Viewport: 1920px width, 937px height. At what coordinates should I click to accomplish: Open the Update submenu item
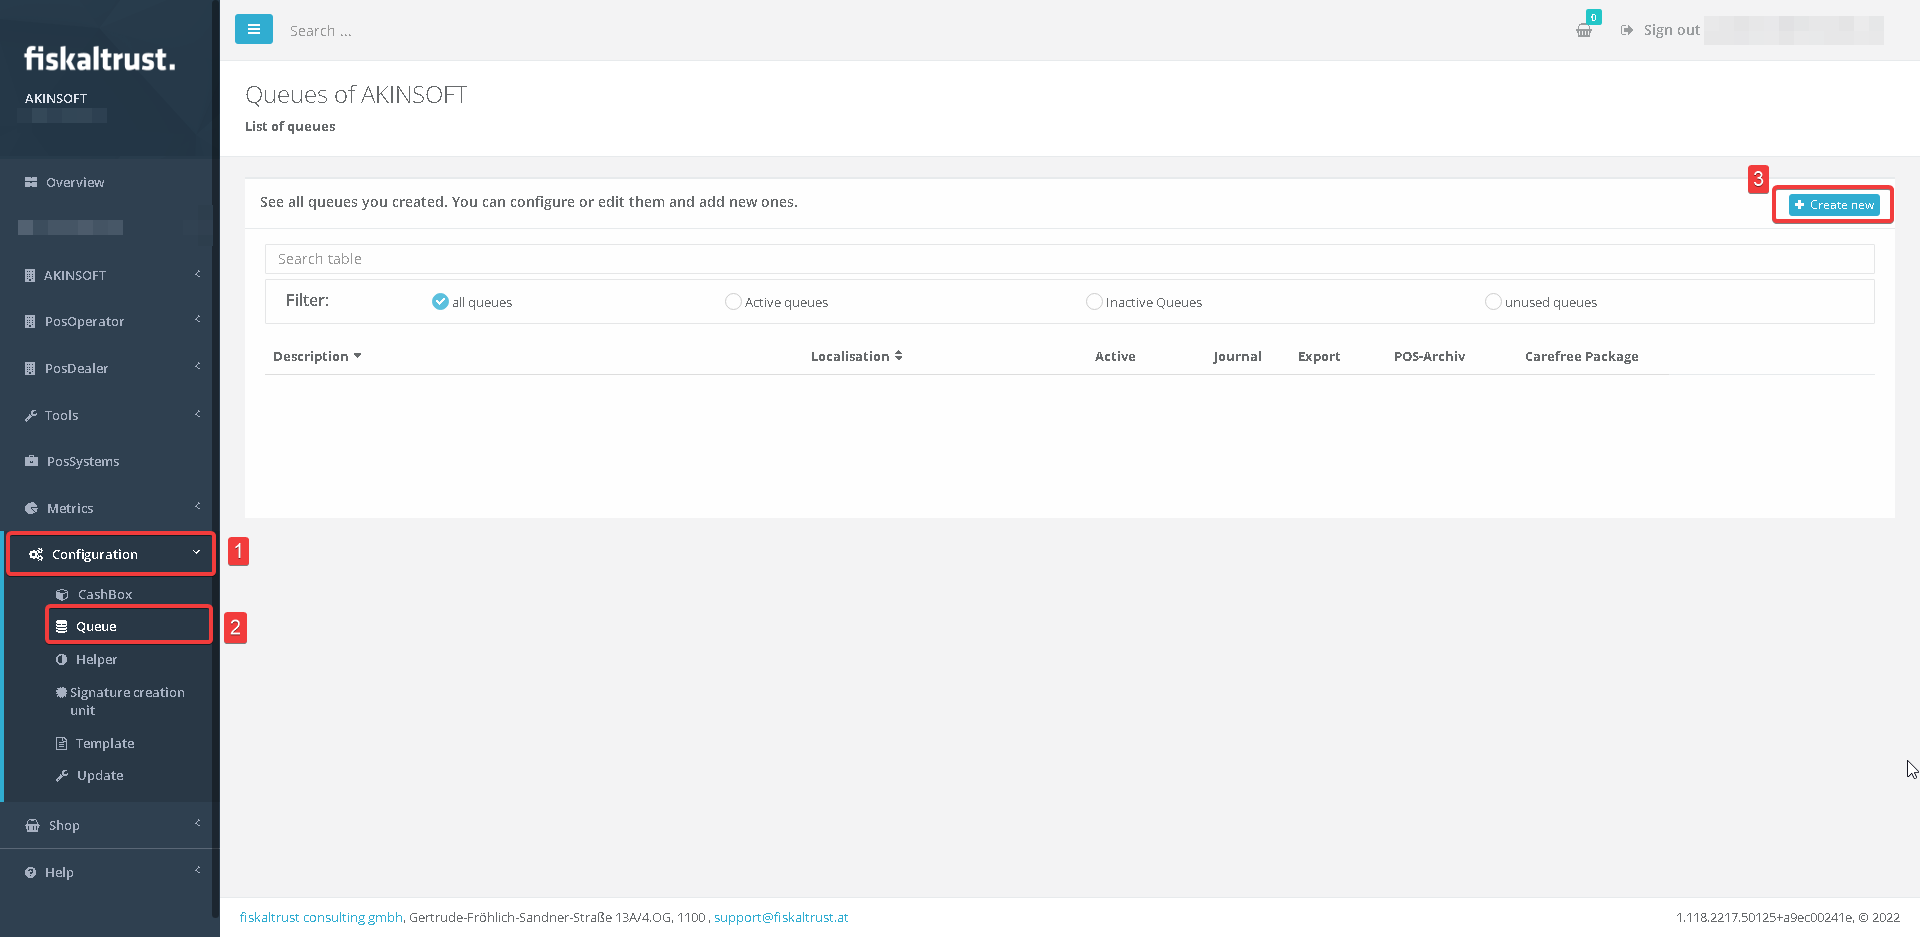coord(100,775)
